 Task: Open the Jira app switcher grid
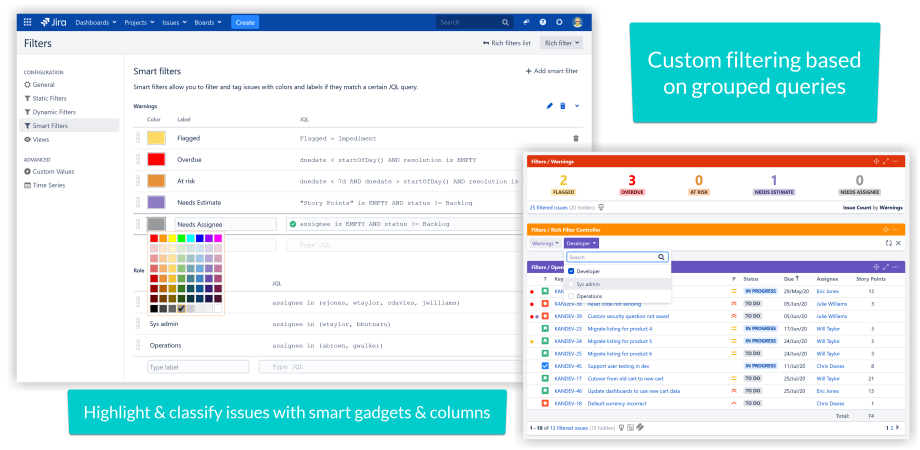point(27,22)
